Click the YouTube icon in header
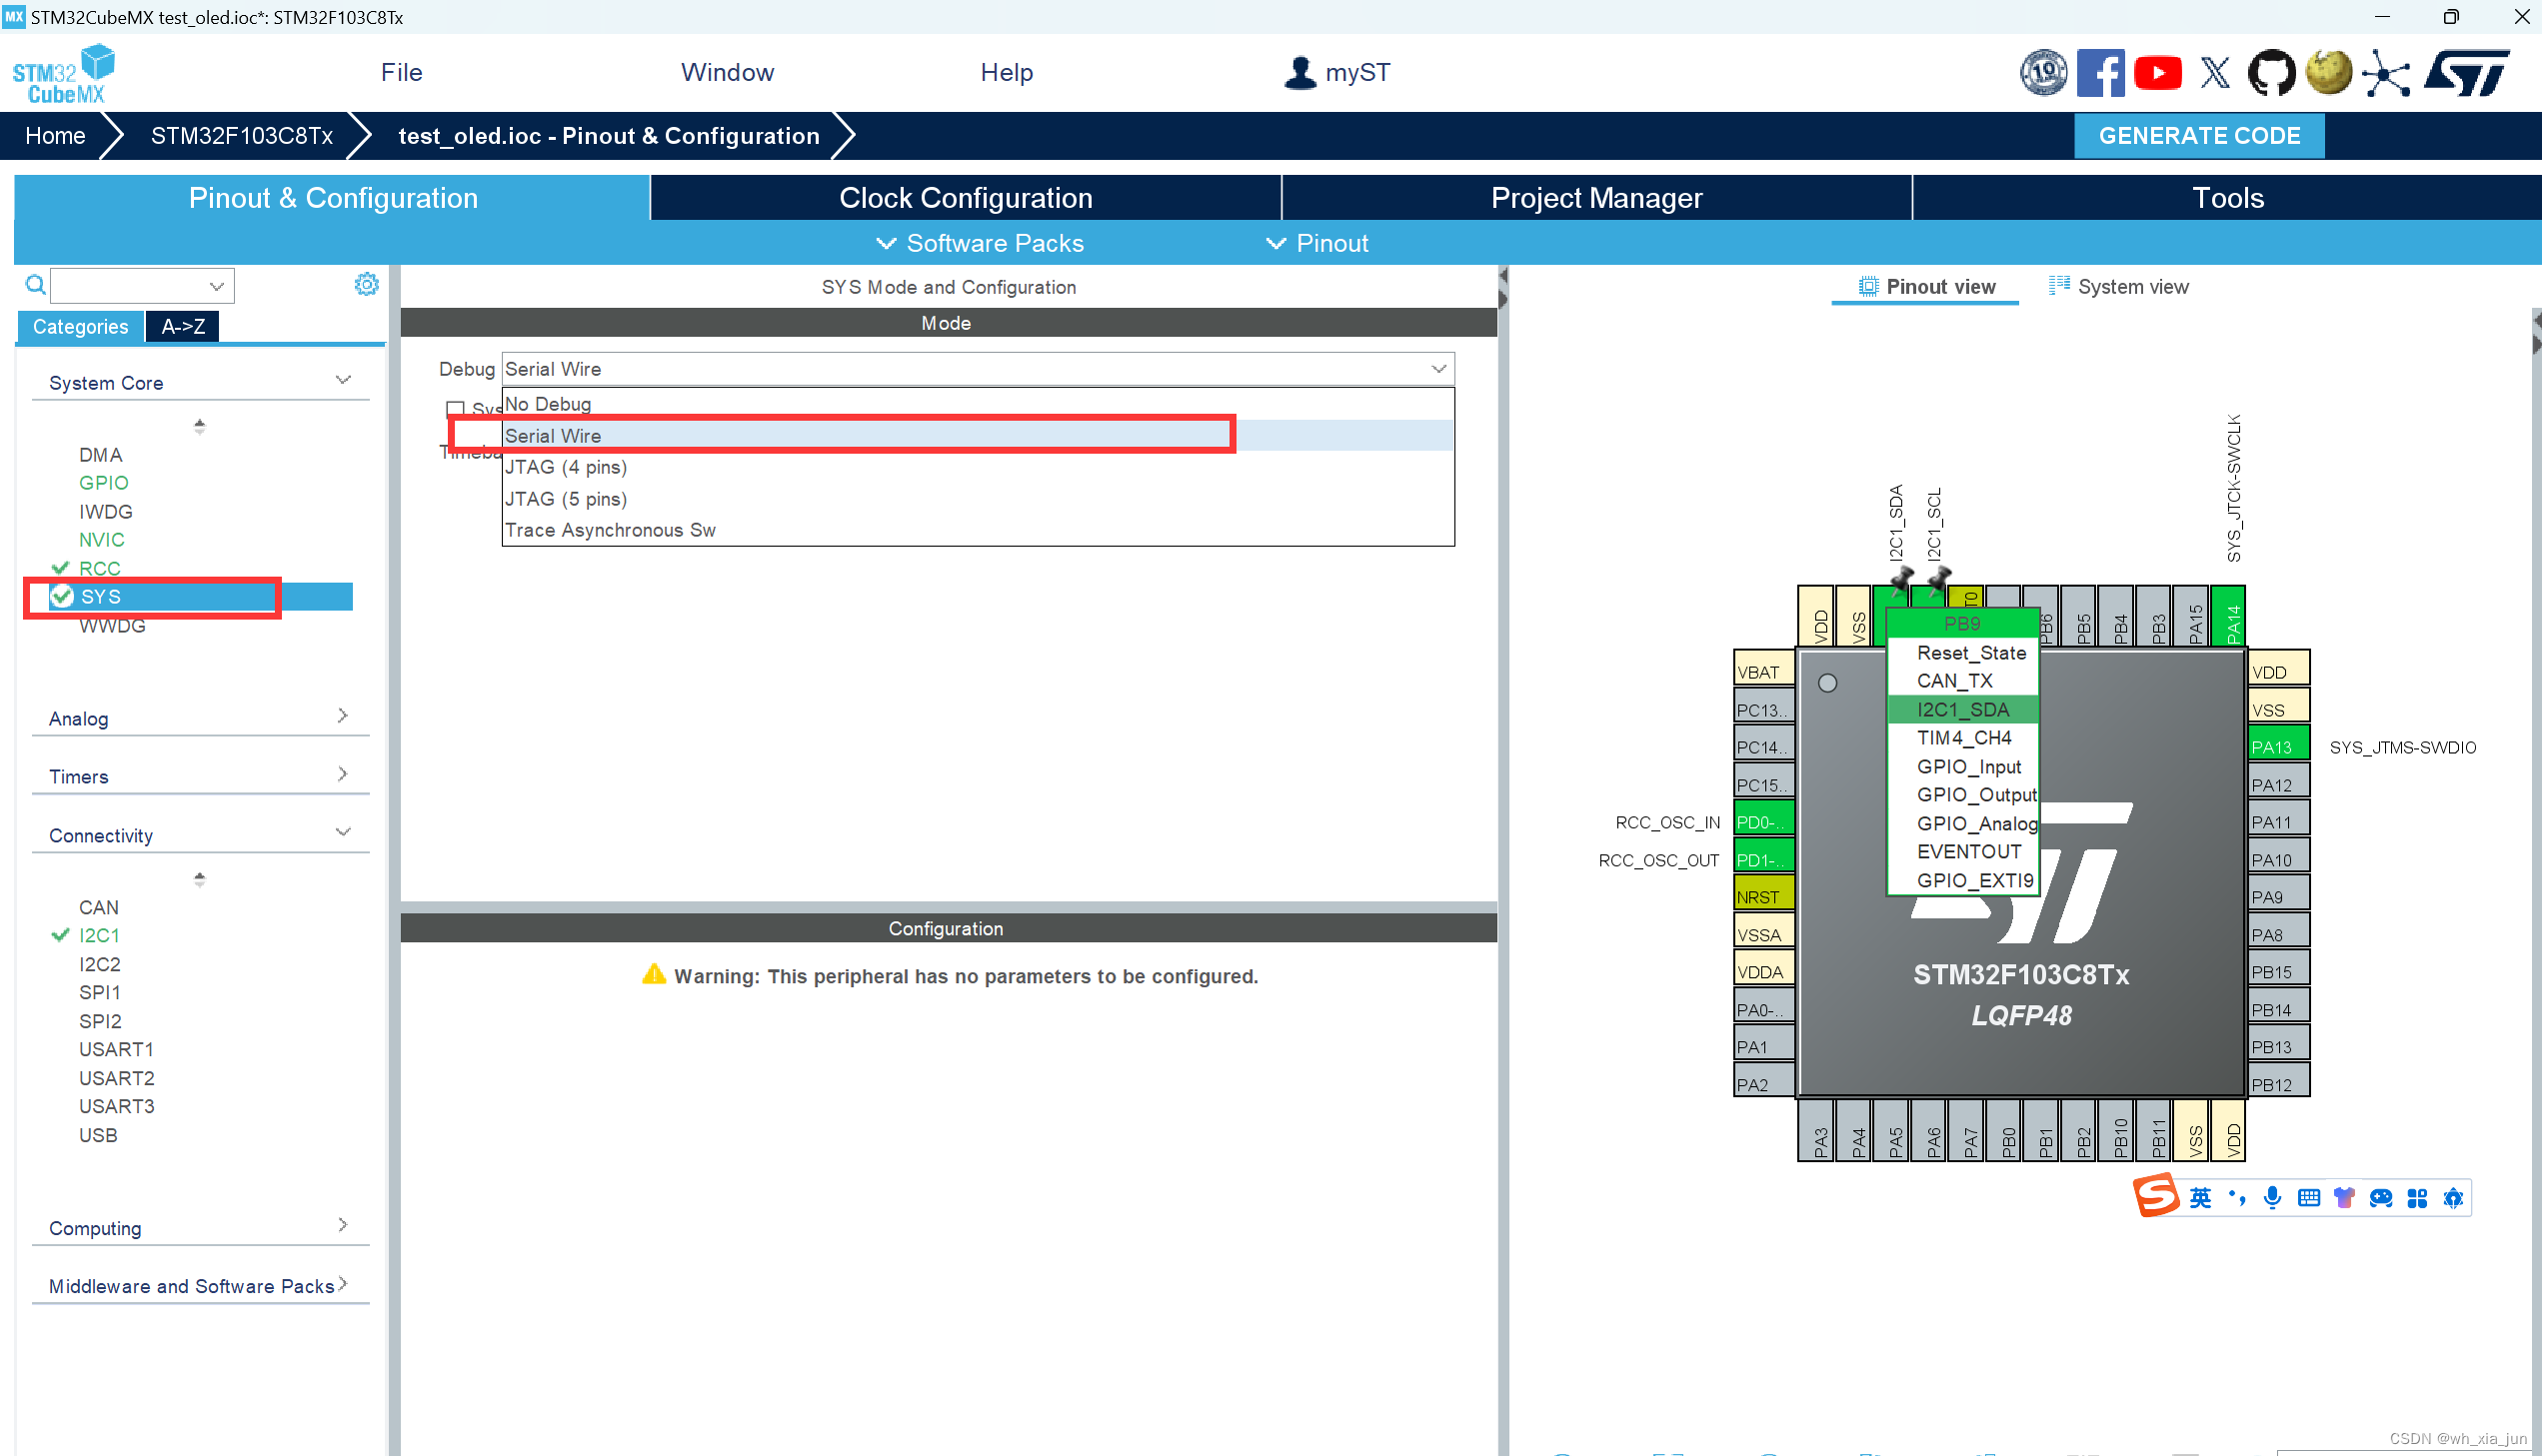The width and height of the screenshot is (2542, 1456). (x=2157, y=73)
